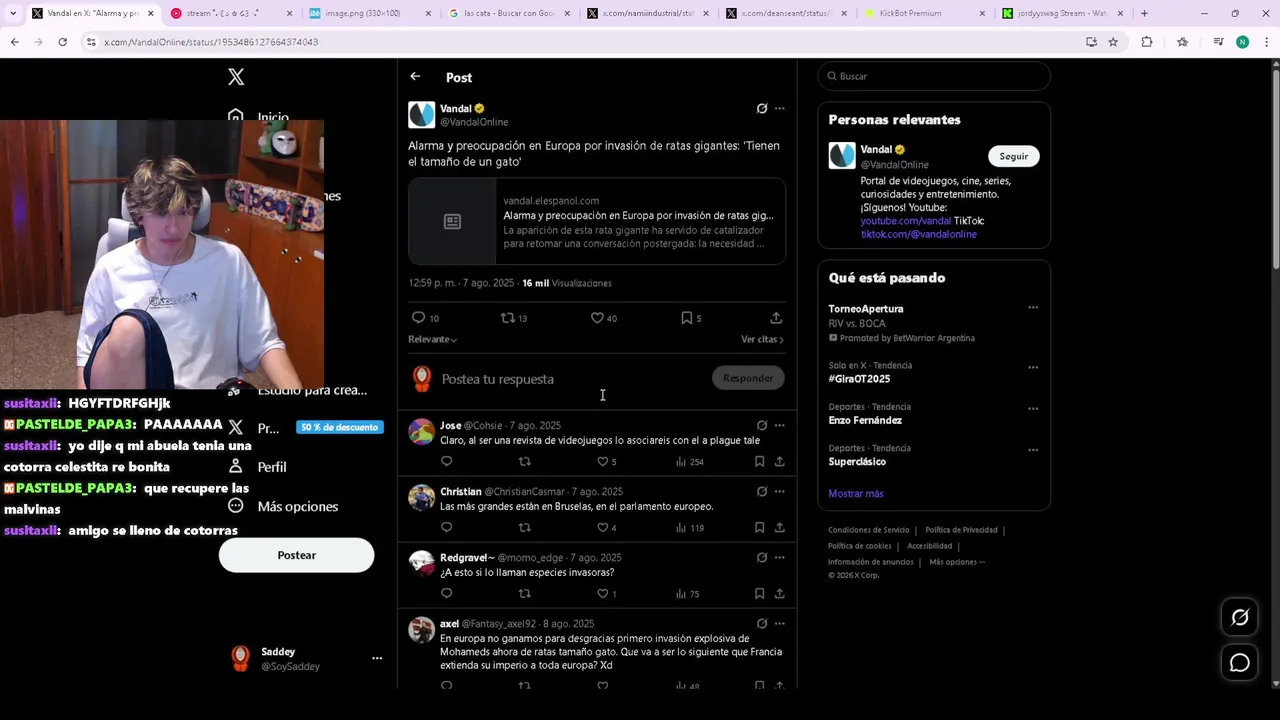Viewport: 1280px width, 720px height.
Task: Open Grok on axel's reply
Action: click(762, 623)
